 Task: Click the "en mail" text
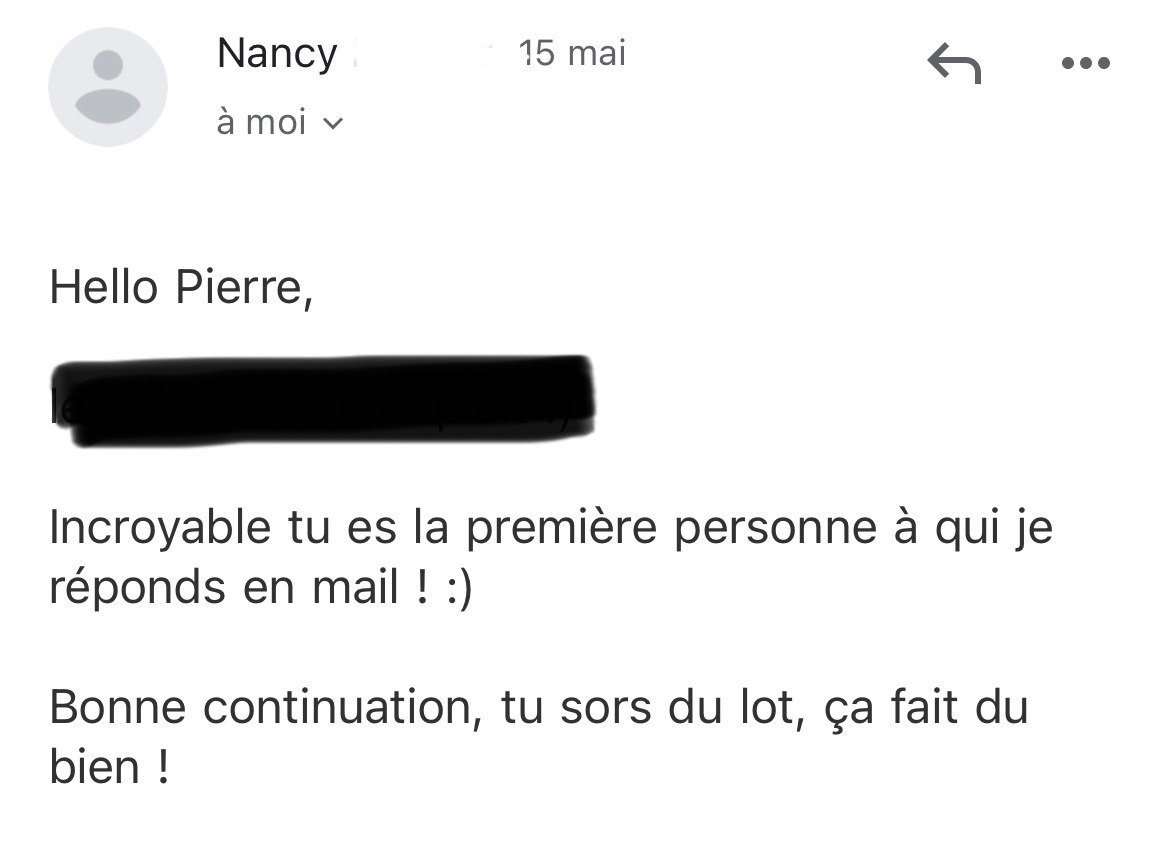(x=321, y=588)
